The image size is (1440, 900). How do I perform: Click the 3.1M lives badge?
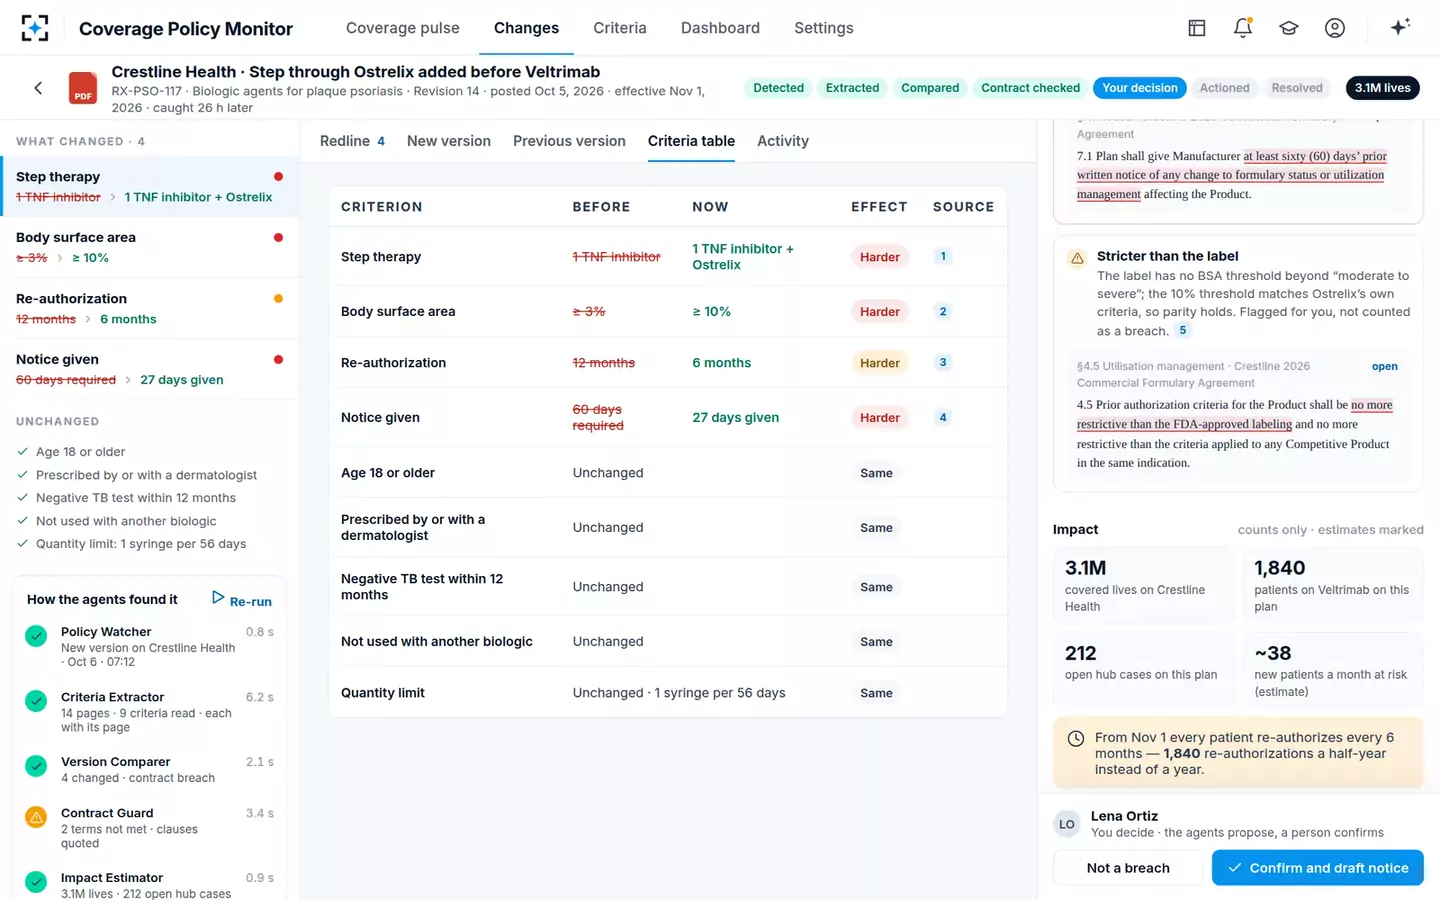[x=1383, y=88]
